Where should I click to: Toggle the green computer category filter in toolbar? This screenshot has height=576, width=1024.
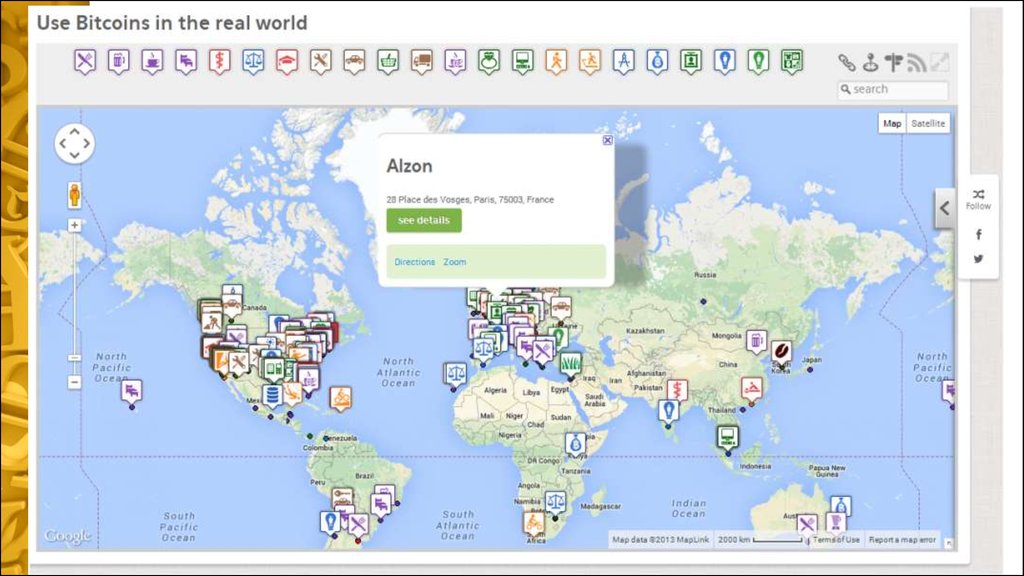pyautogui.click(x=522, y=61)
